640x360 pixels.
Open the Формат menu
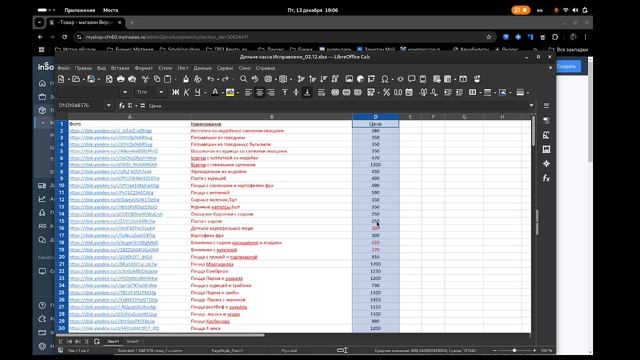[x=144, y=68]
